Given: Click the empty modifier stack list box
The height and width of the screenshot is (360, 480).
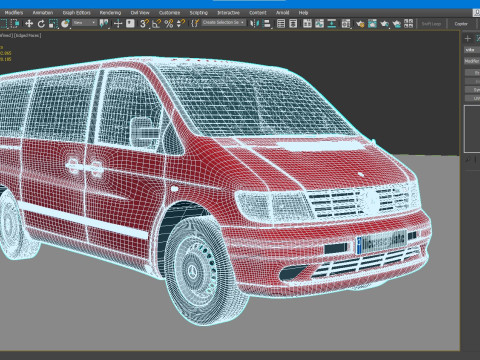Looking at the screenshot, I should coord(472,129).
